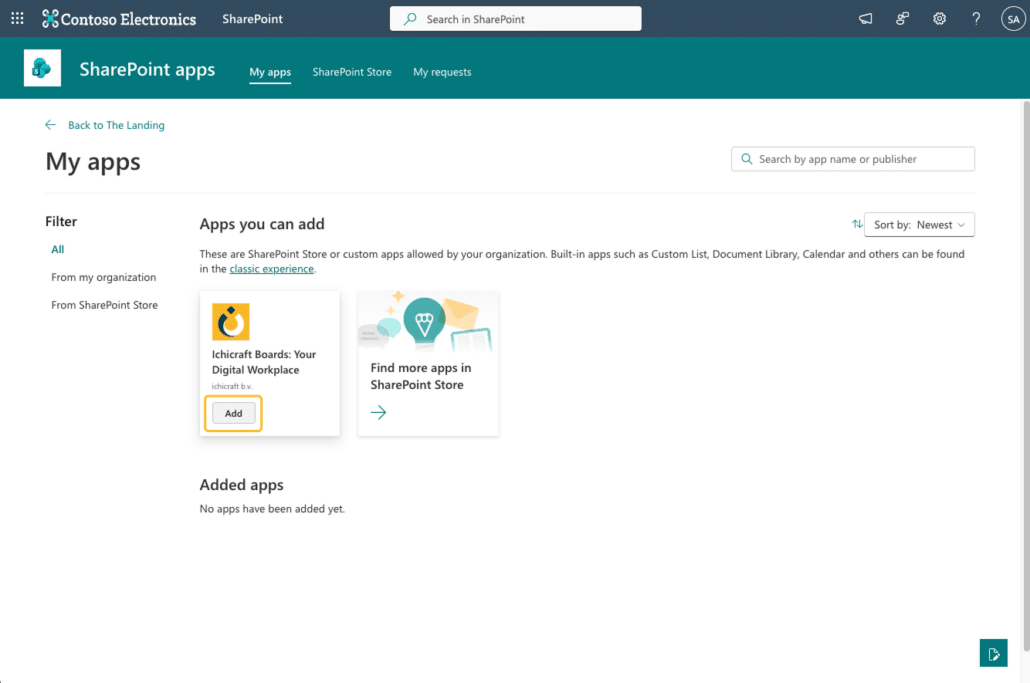Toggle the sort direction arrows icon

coord(857,225)
